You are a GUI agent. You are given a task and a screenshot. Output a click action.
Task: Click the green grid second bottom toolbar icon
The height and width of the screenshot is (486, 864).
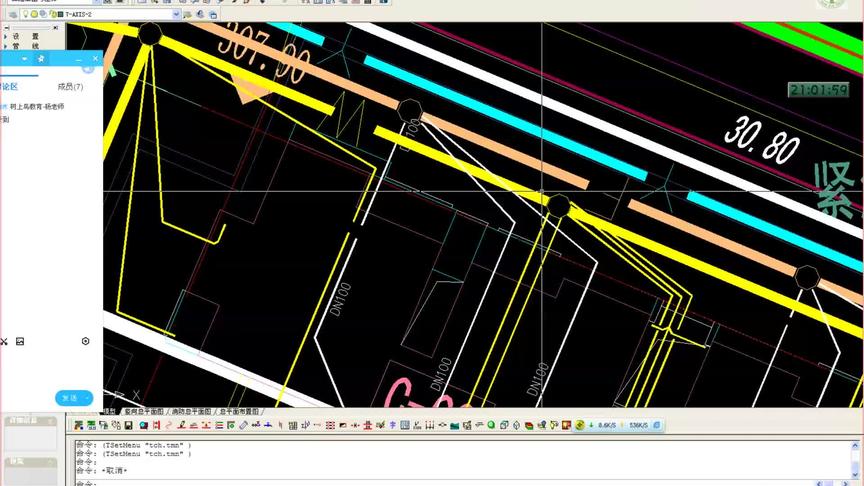91,425
